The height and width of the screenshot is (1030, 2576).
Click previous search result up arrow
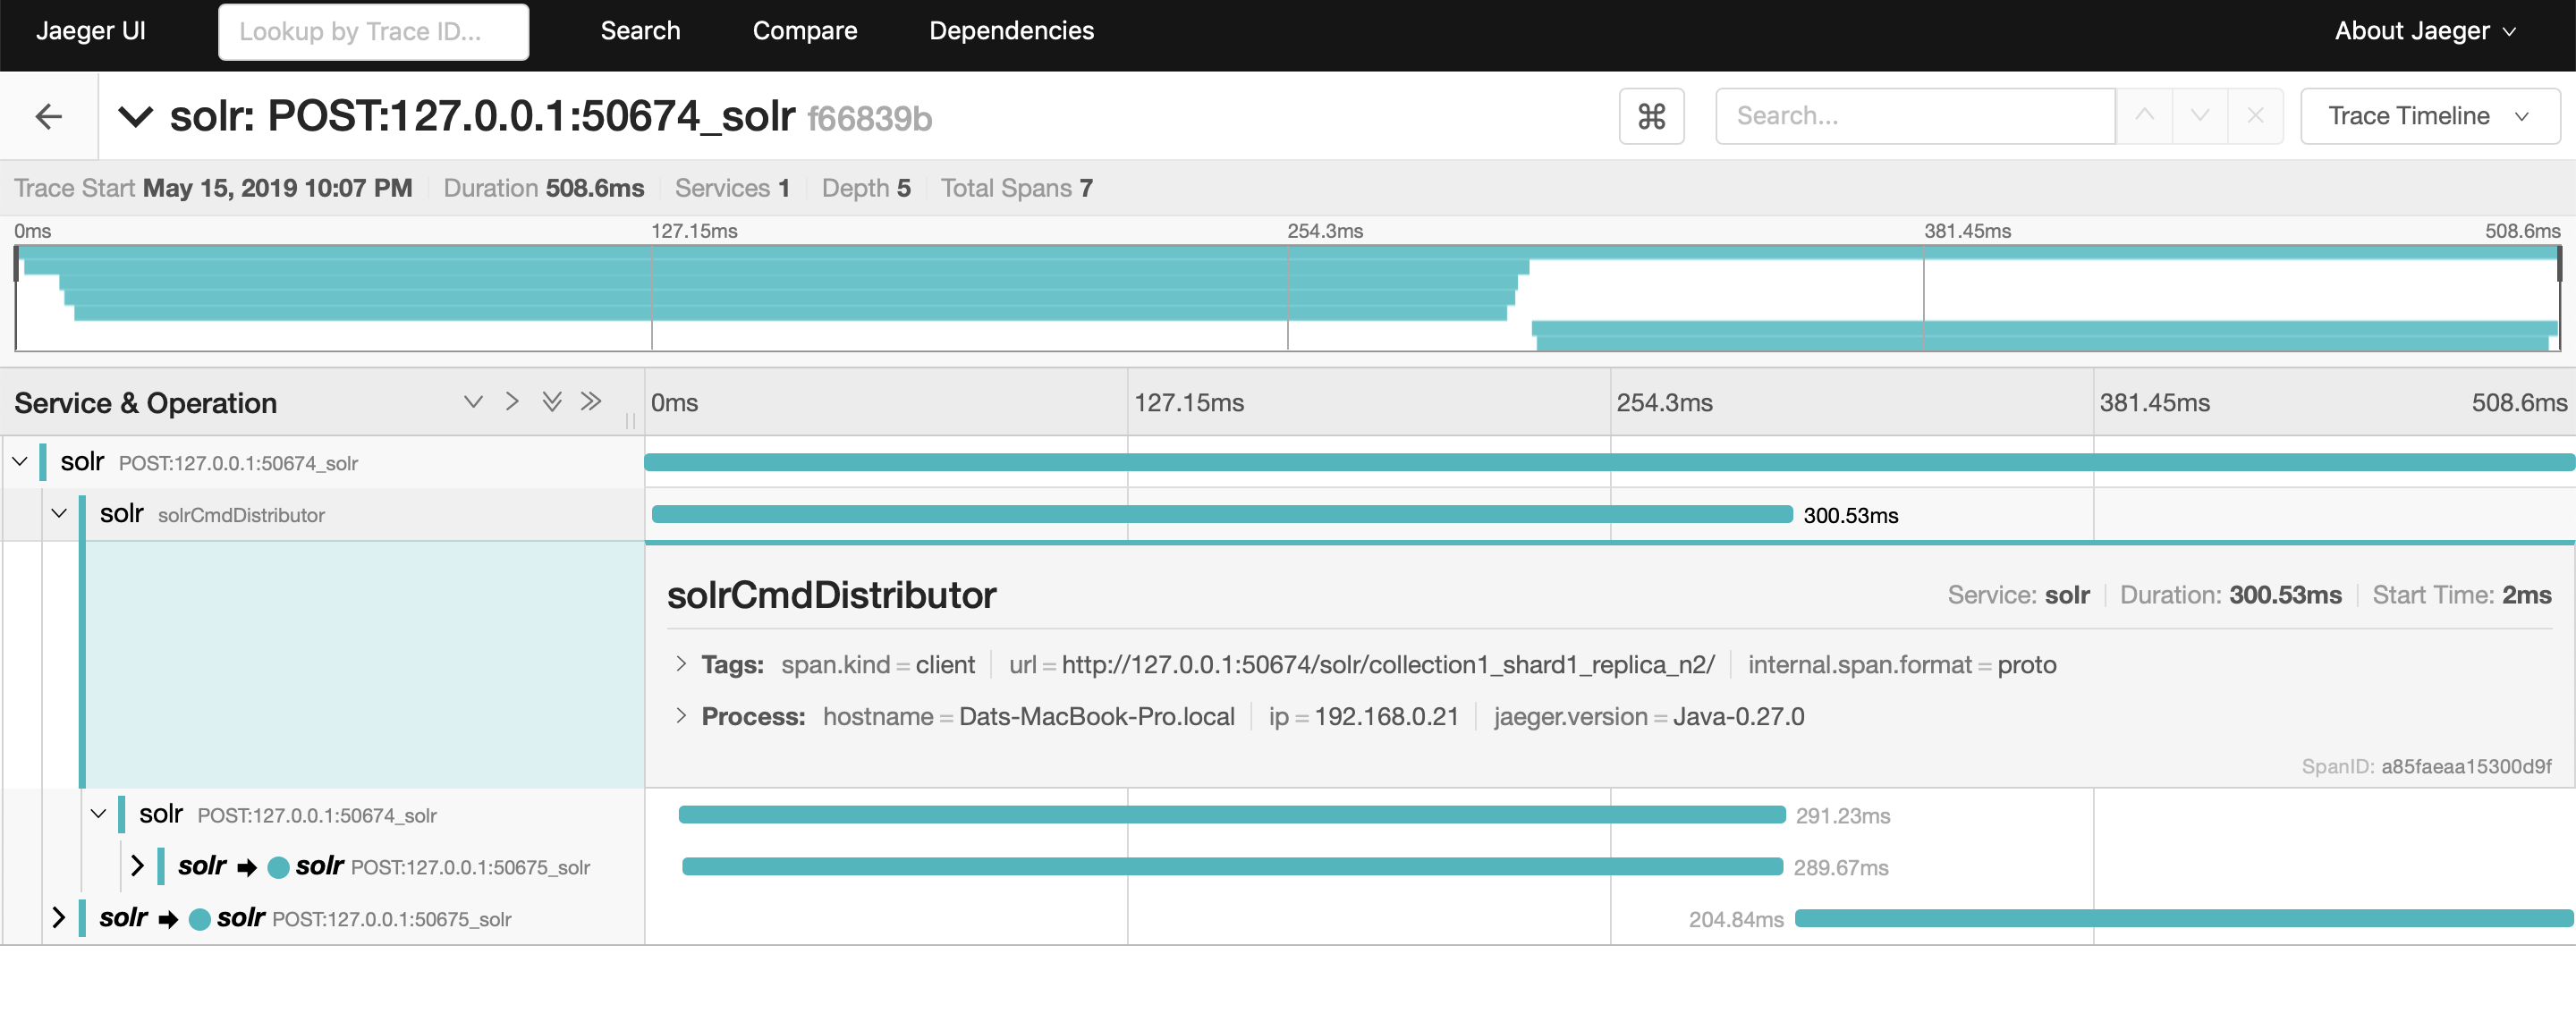[2144, 116]
